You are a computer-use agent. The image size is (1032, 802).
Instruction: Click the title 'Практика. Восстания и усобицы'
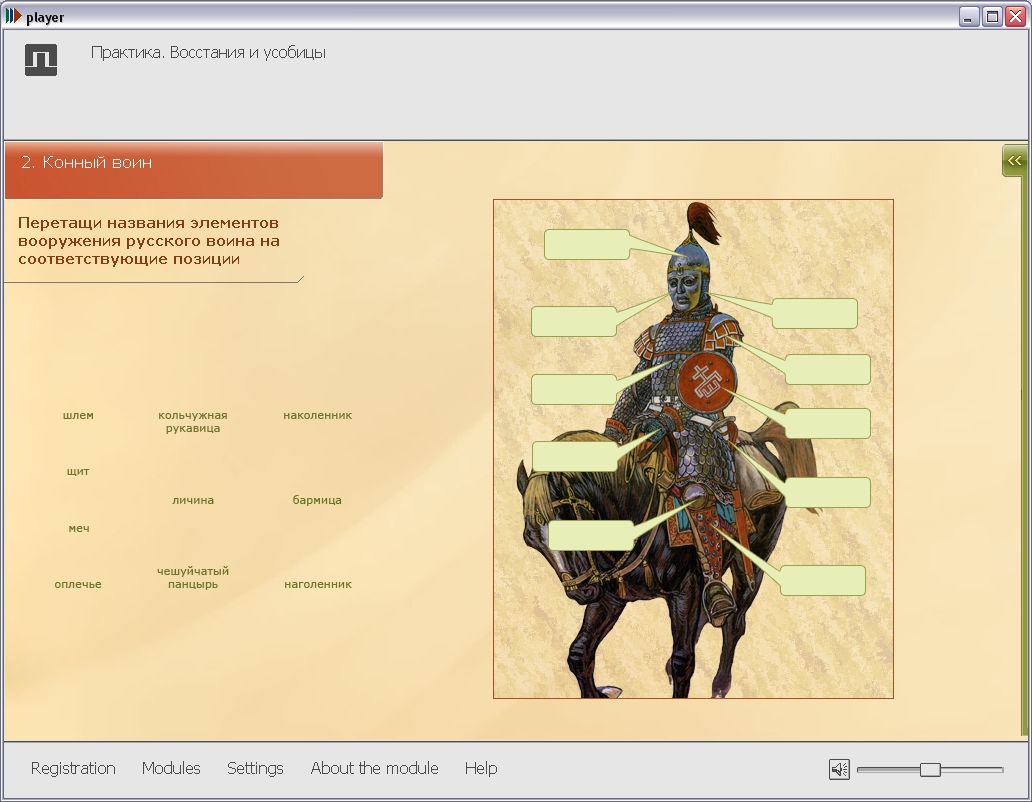point(208,53)
